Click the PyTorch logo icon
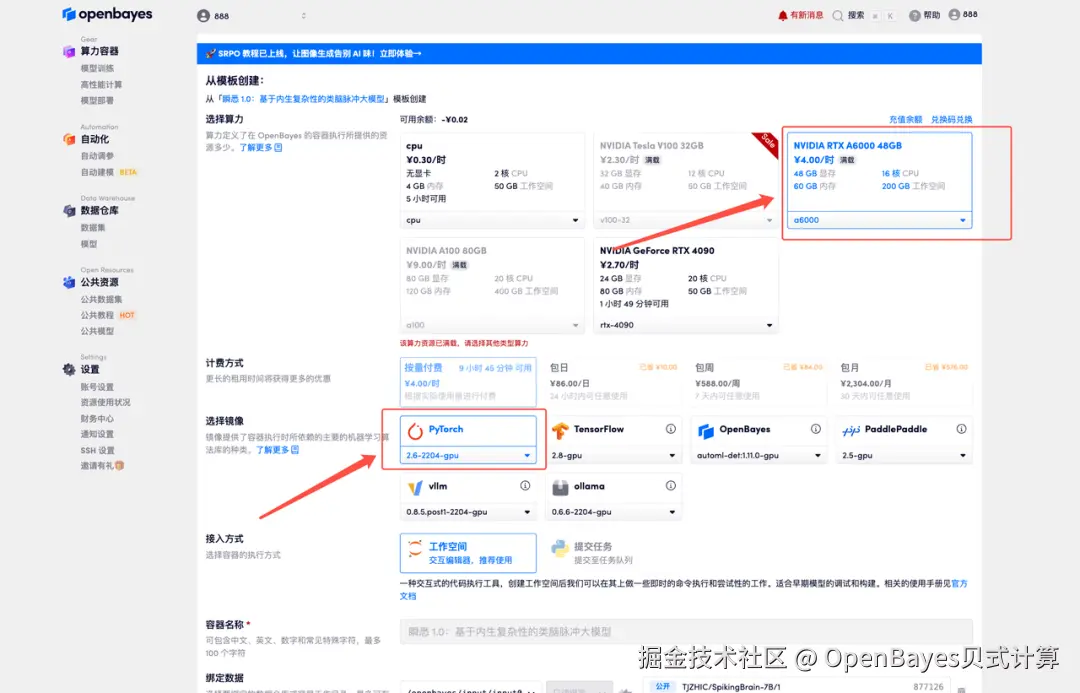Viewport: 1080px width, 693px height. tap(415, 431)
